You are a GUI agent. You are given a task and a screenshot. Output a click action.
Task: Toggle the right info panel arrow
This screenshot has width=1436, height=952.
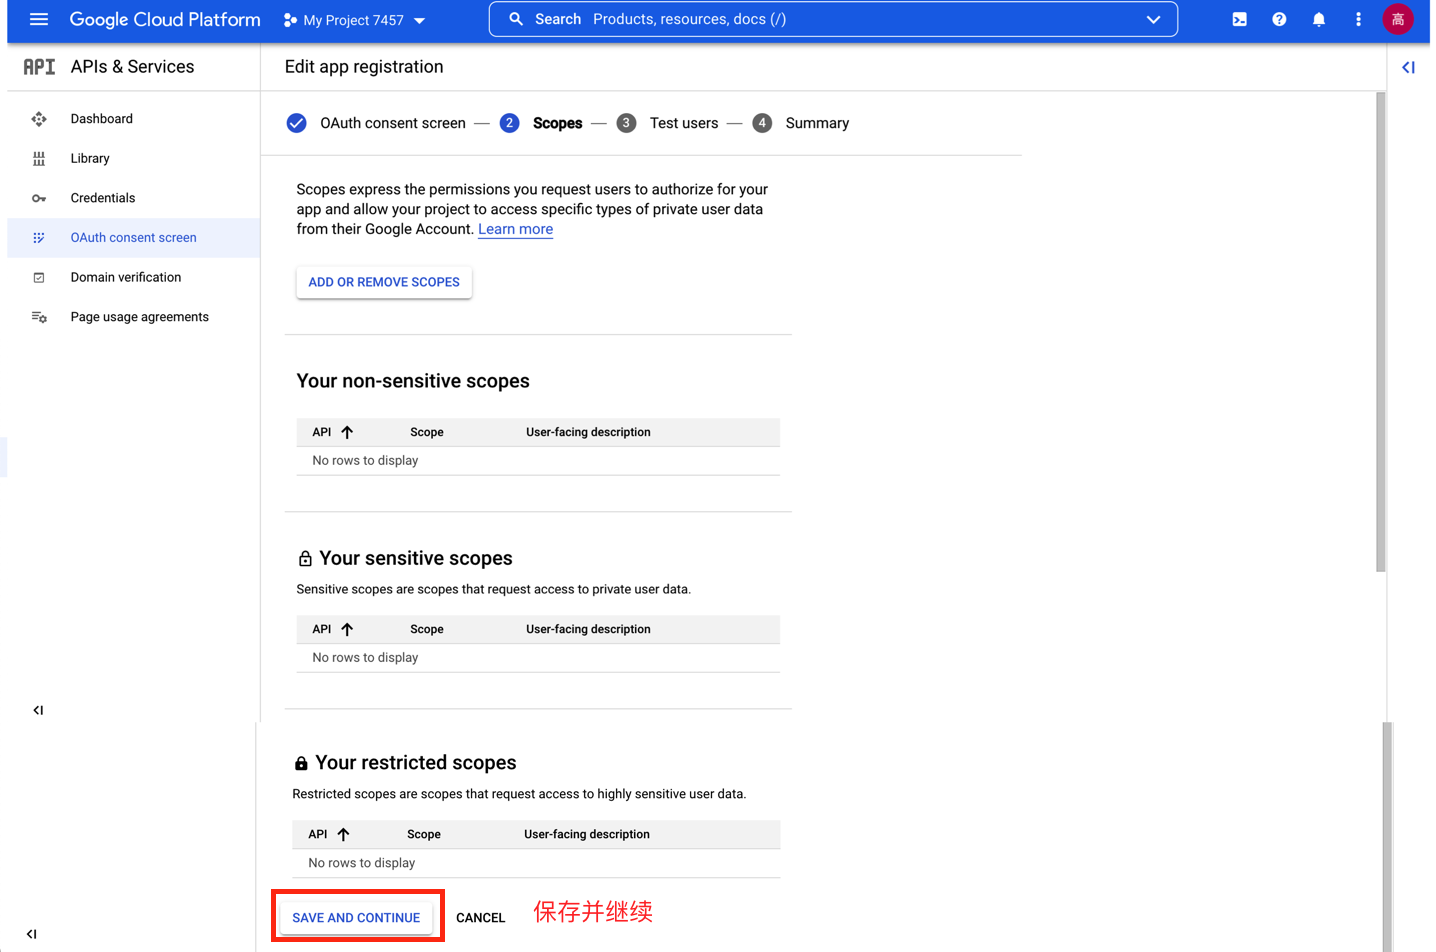click(x=1408, y=67)
